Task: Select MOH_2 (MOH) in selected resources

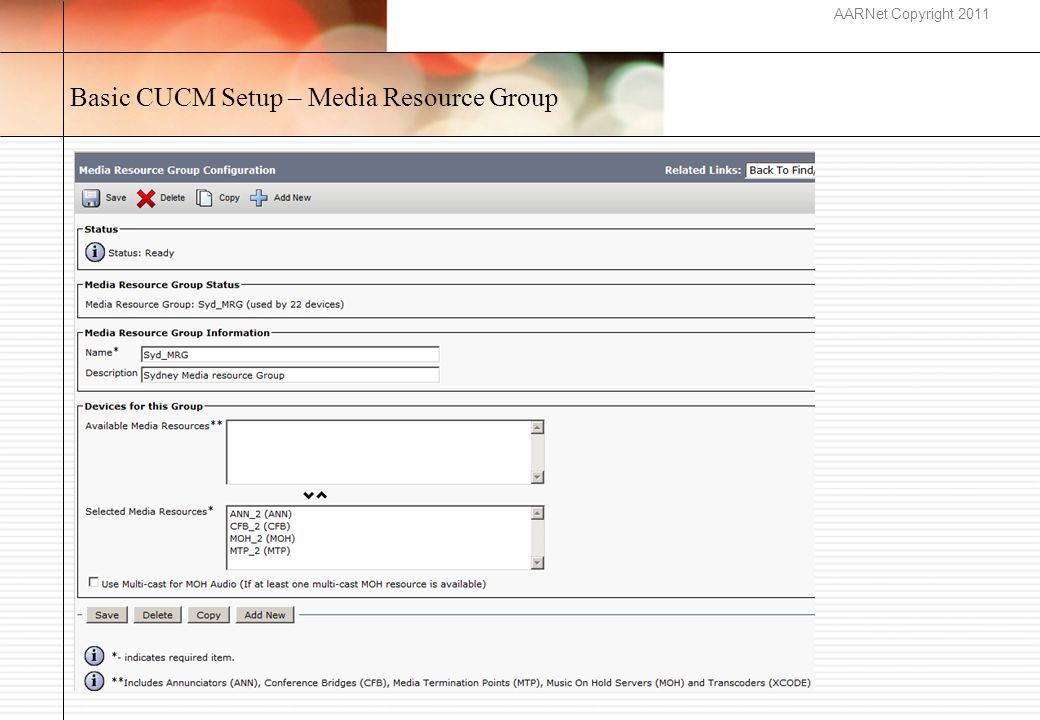Action: (x=263, y=538)
